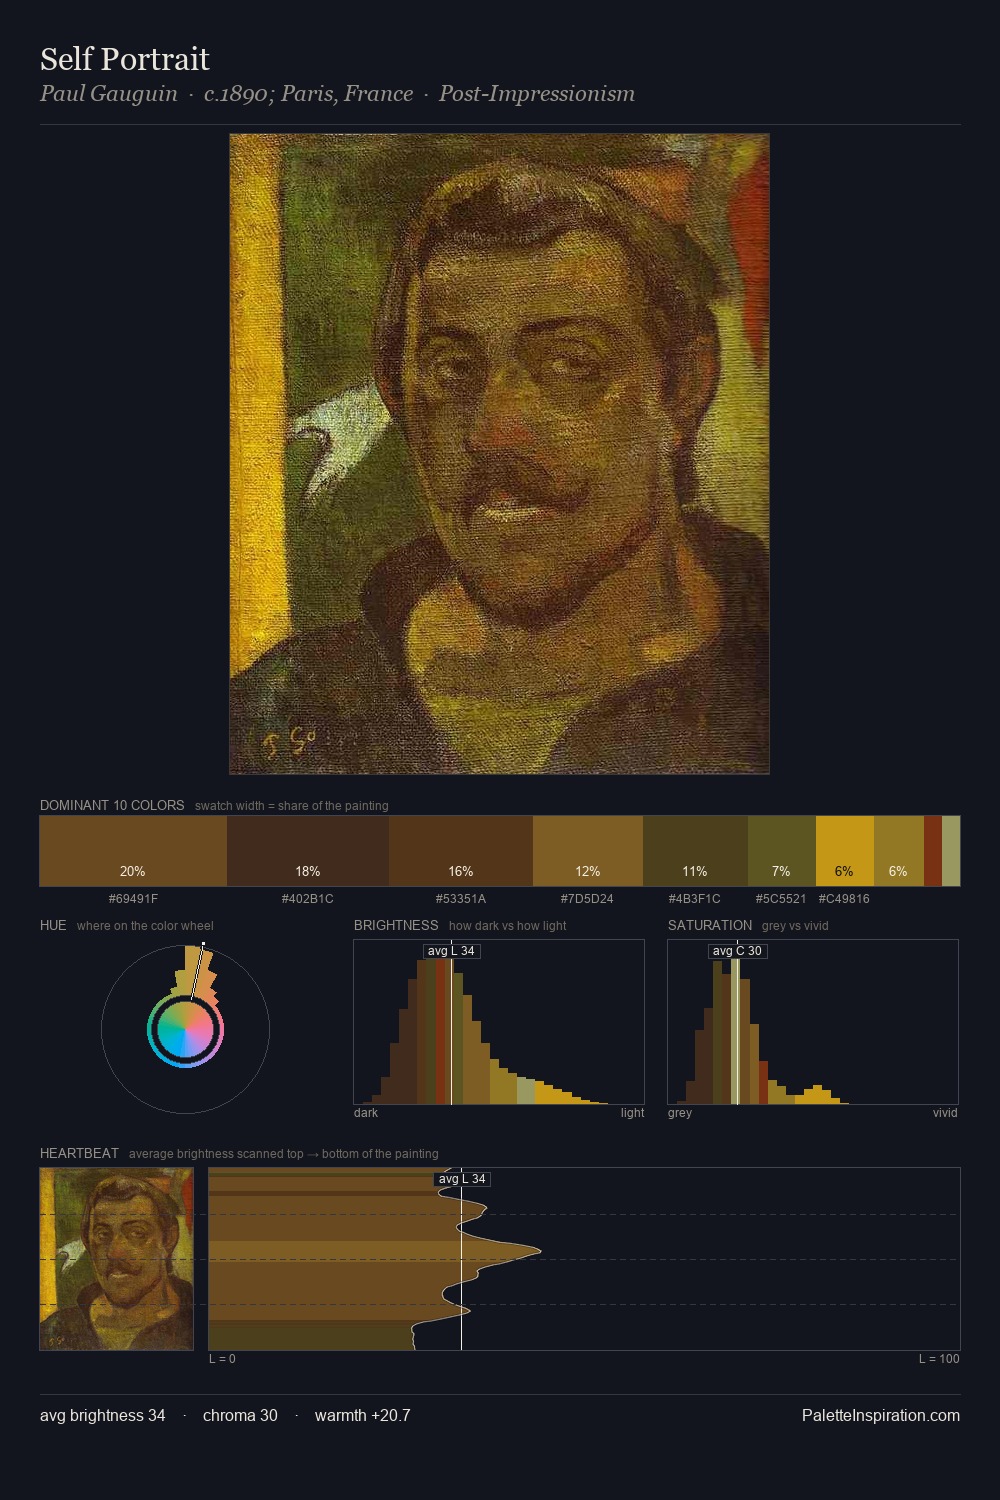Image resolution: width=1000 pixels, height=1500 pixels.
Task: Click 'swatch width = share of the painting'
Action: tap(292, 806)
